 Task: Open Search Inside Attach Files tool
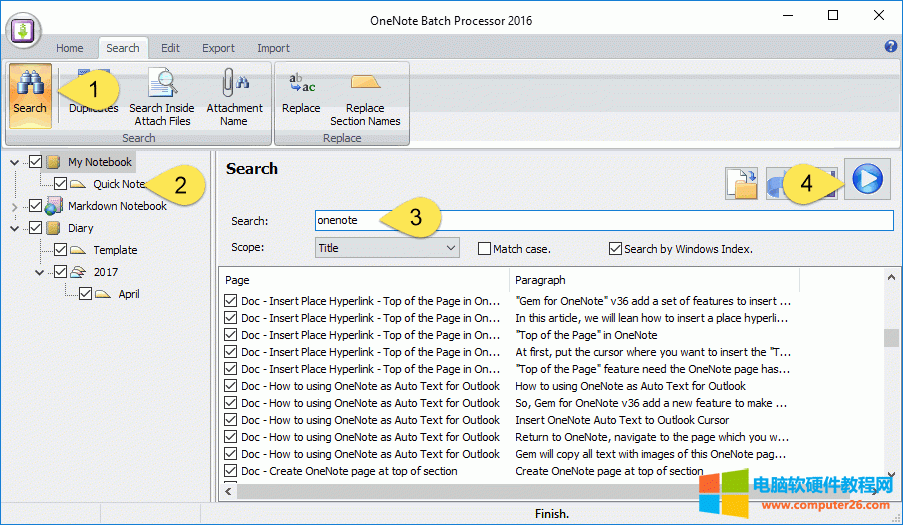pos(161,96)
